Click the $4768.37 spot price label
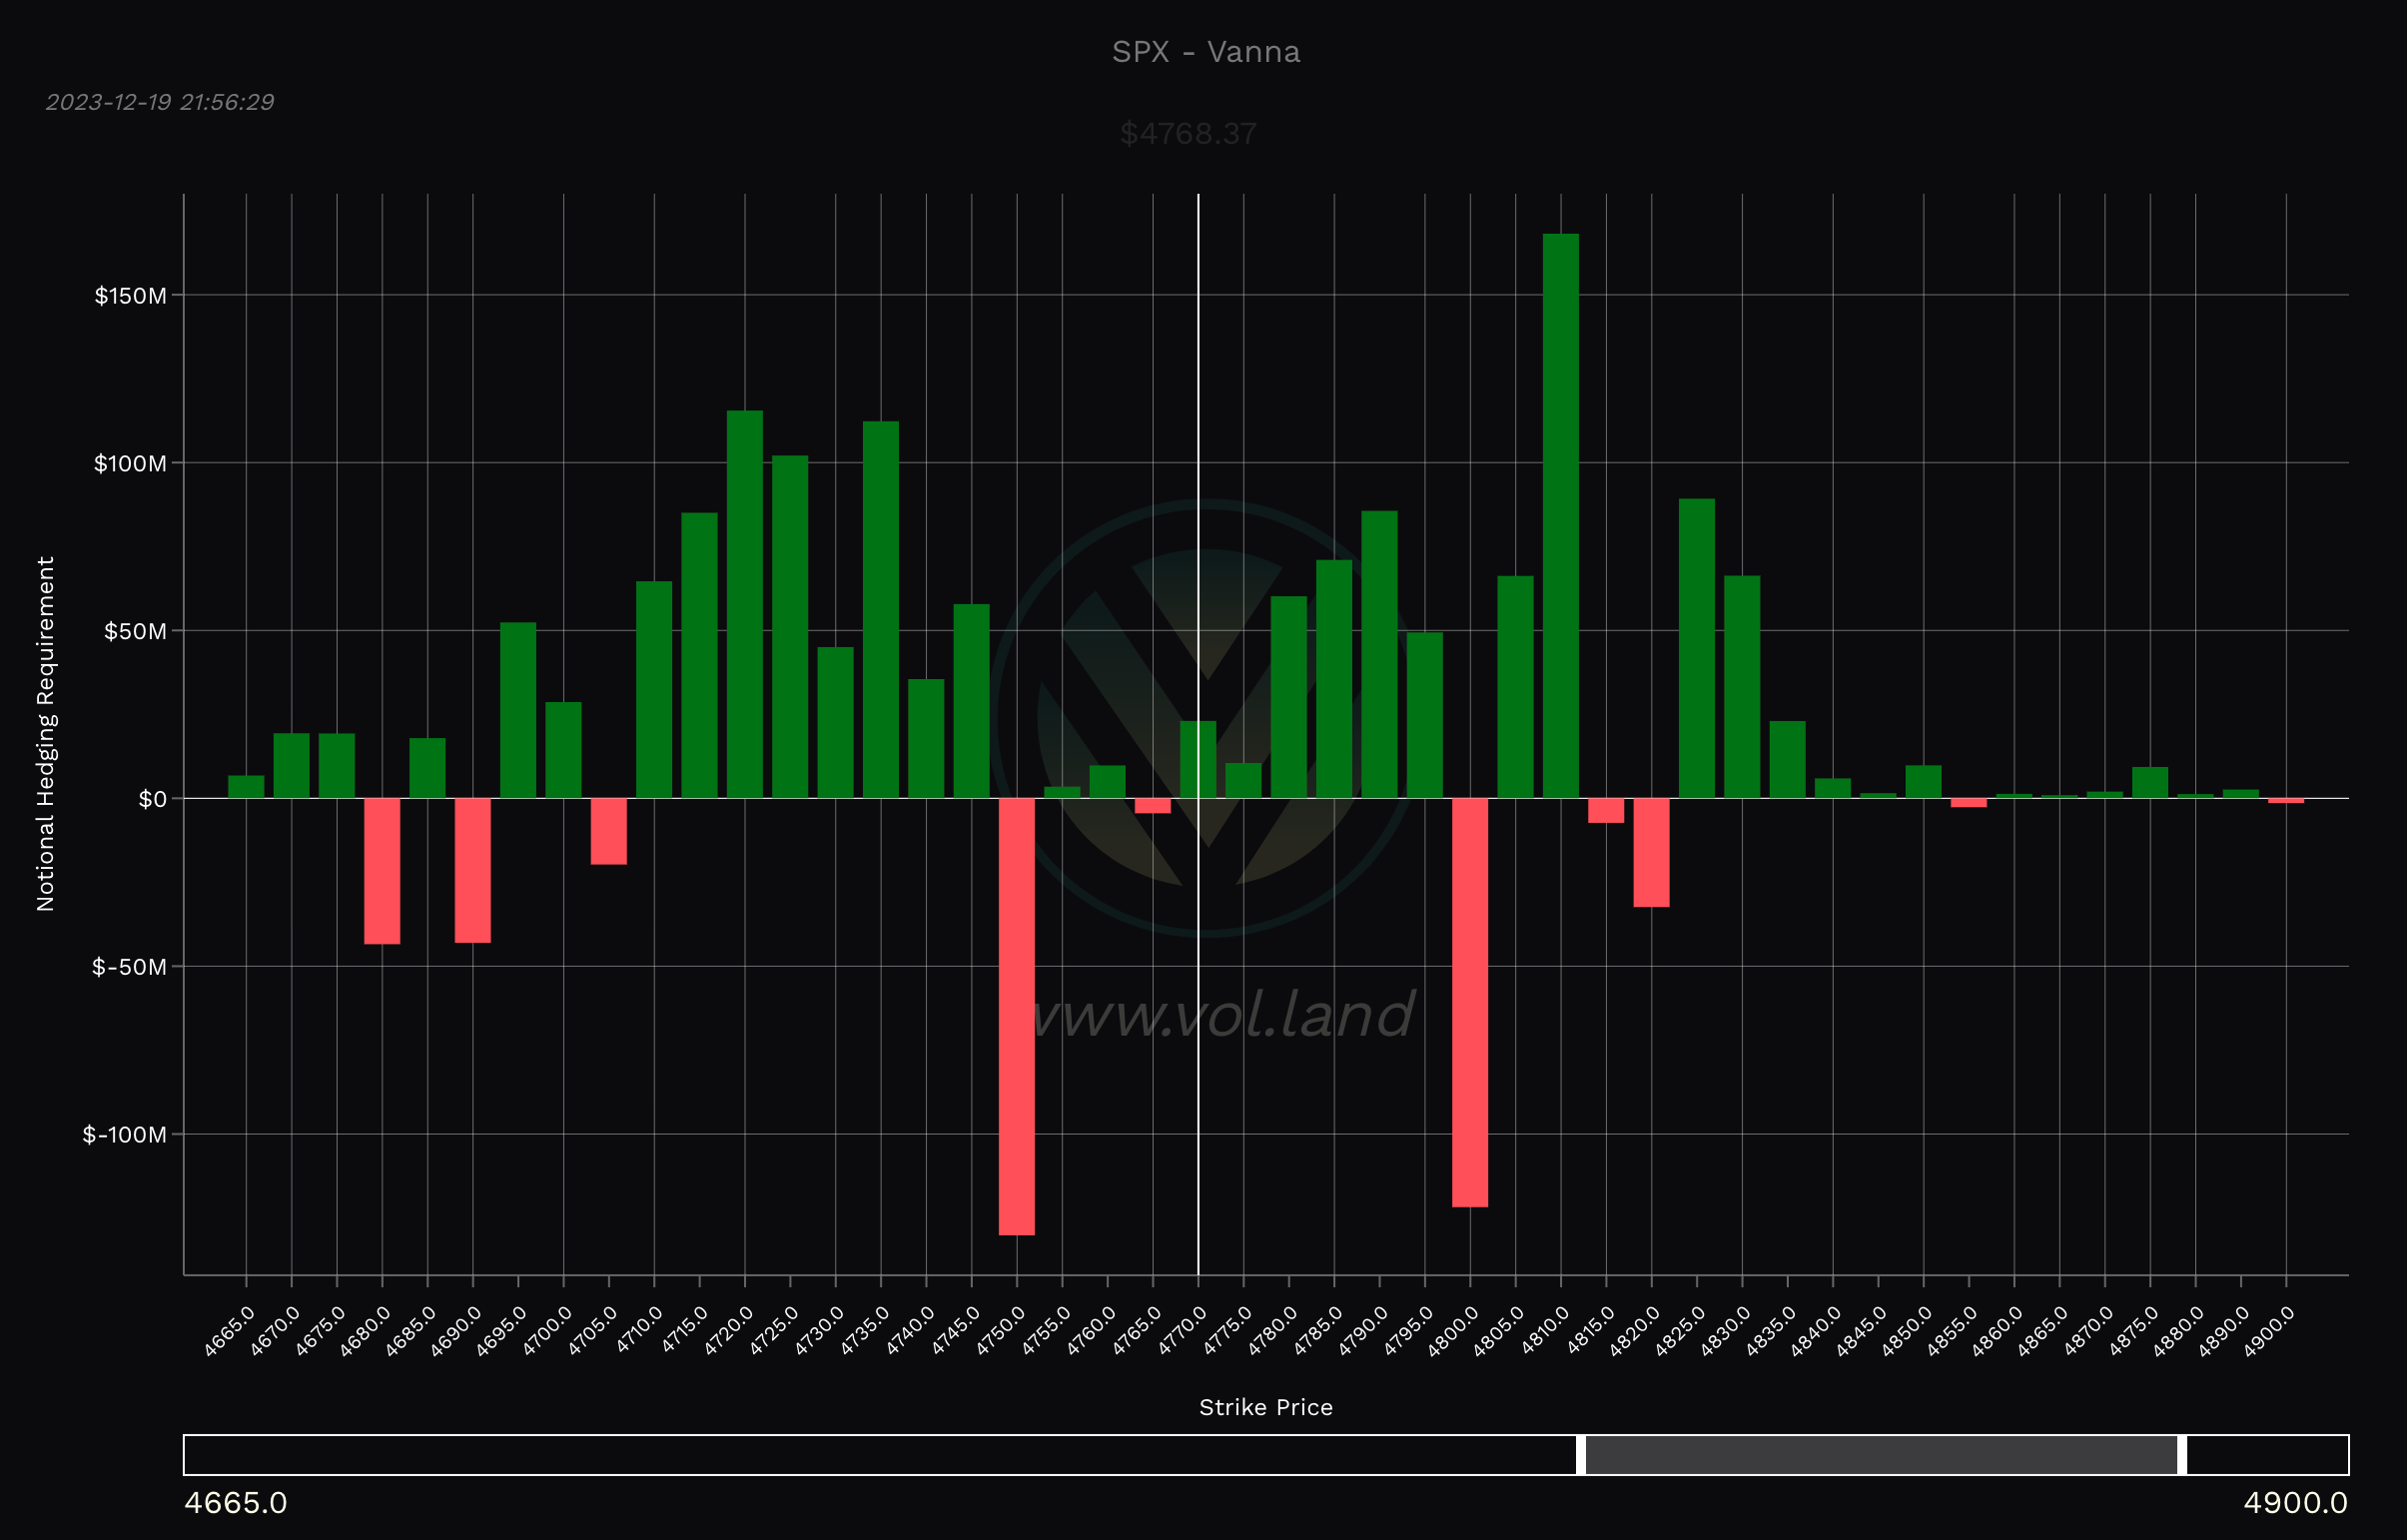2407x1540 pixels. (1187, 133)
